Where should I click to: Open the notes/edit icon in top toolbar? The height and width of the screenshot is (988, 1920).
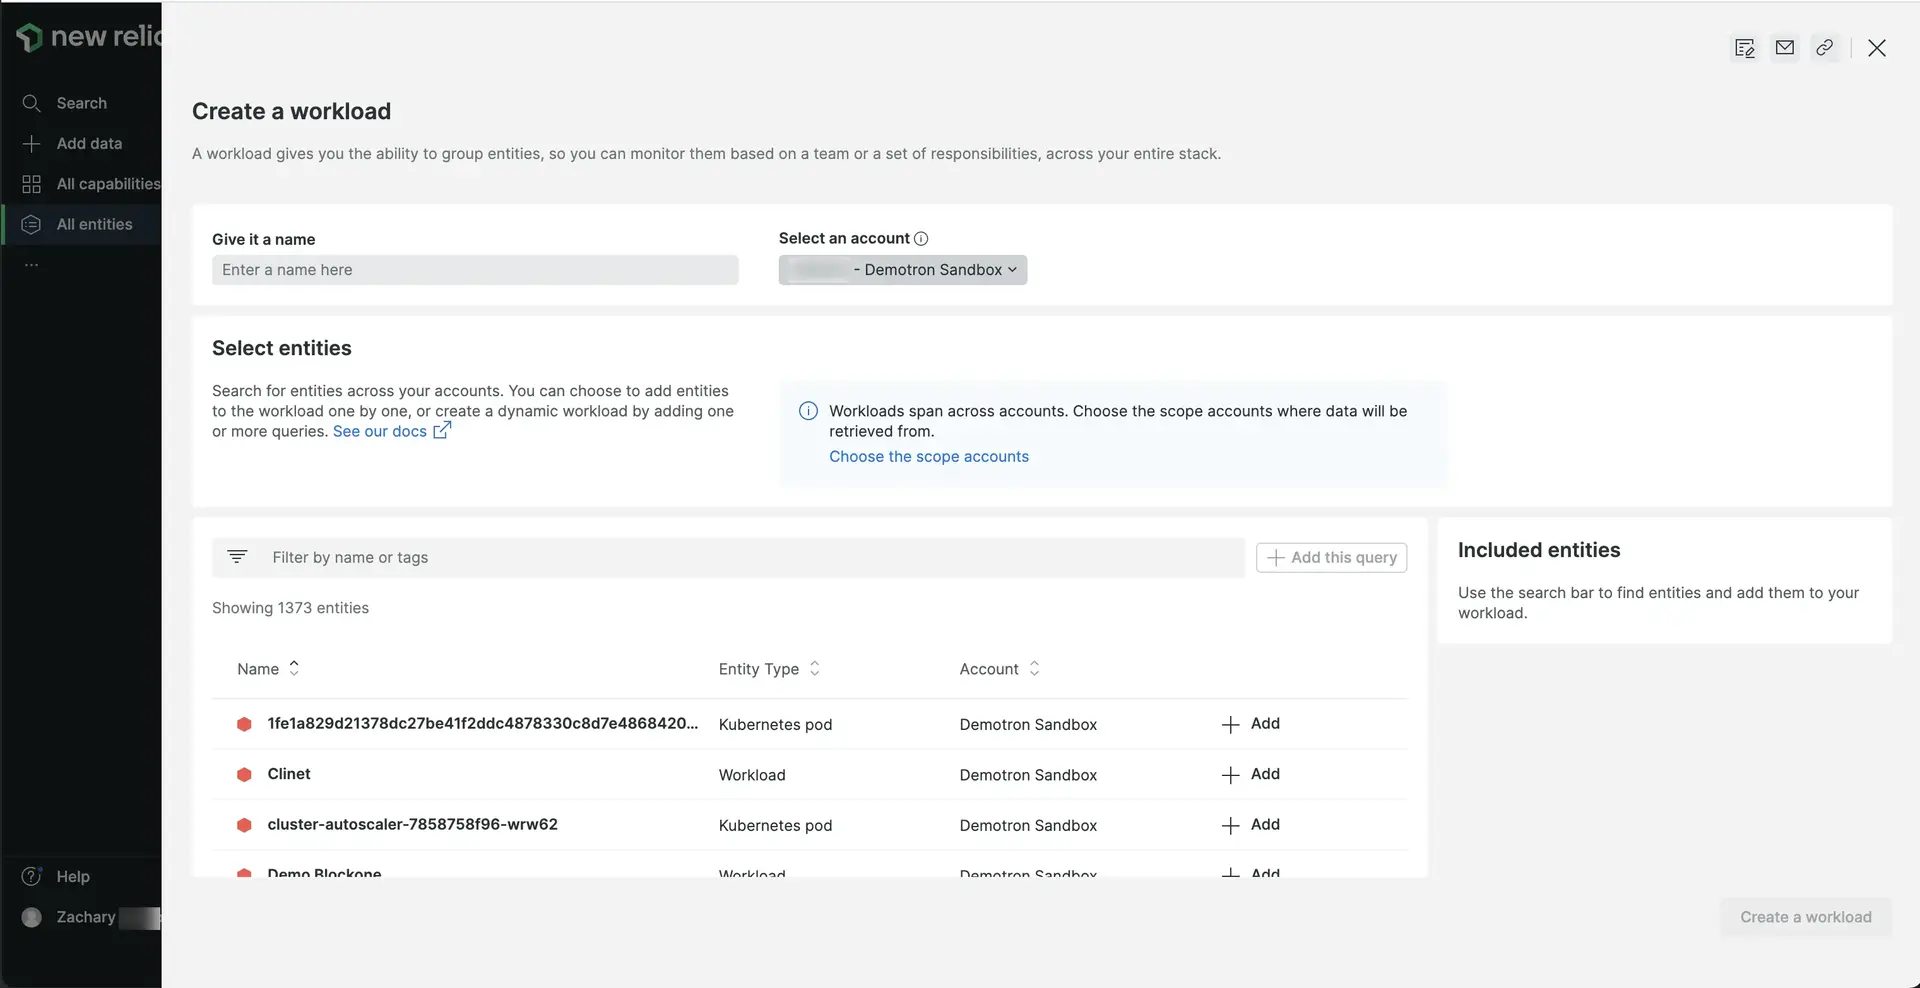click(1744, 48)
